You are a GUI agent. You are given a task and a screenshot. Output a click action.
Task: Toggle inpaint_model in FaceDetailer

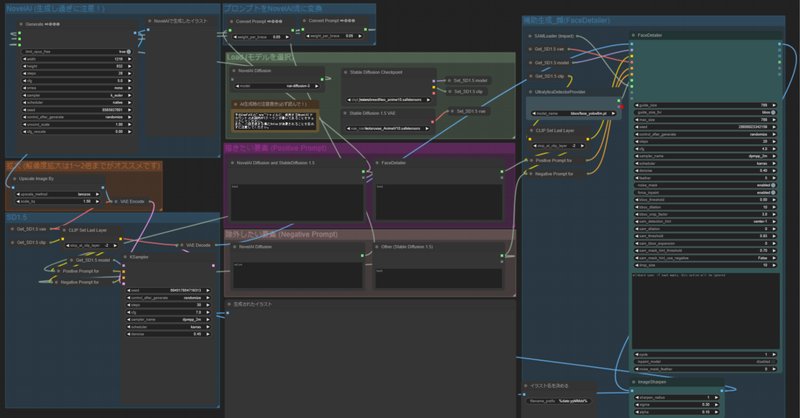(x=705, y=361)
